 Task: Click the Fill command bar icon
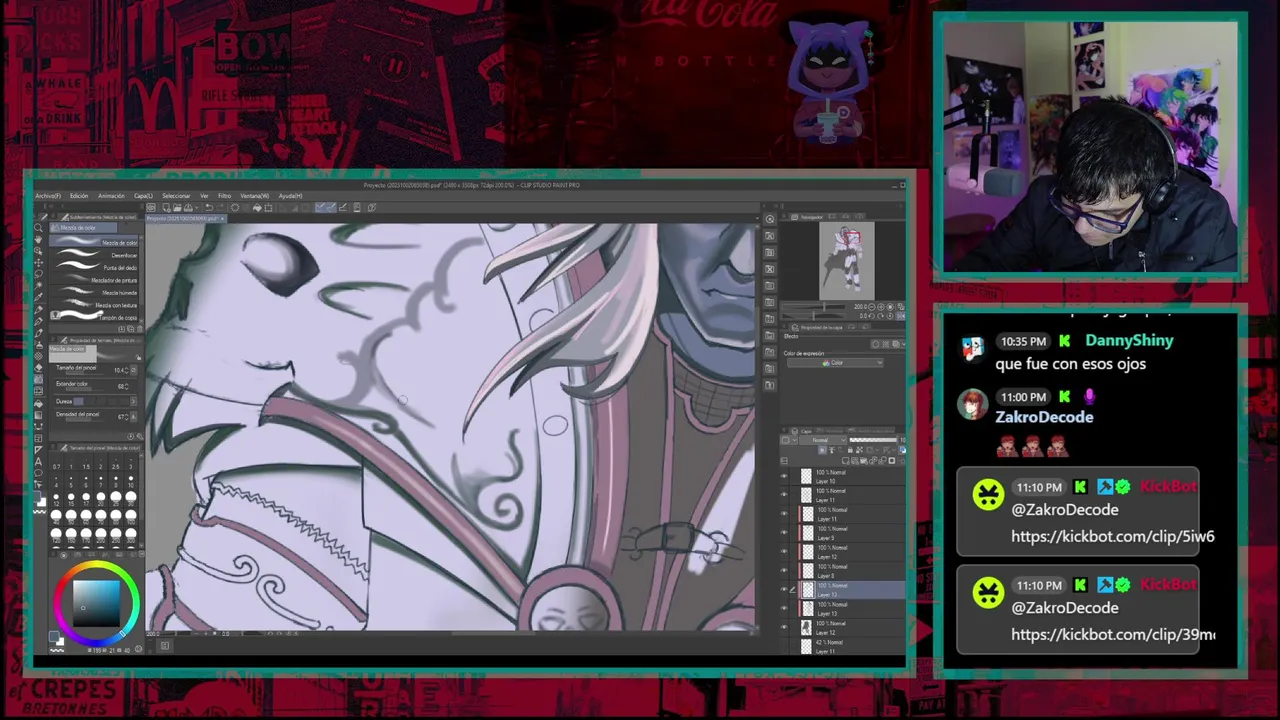pyautogui.click(x=257, y=208)
